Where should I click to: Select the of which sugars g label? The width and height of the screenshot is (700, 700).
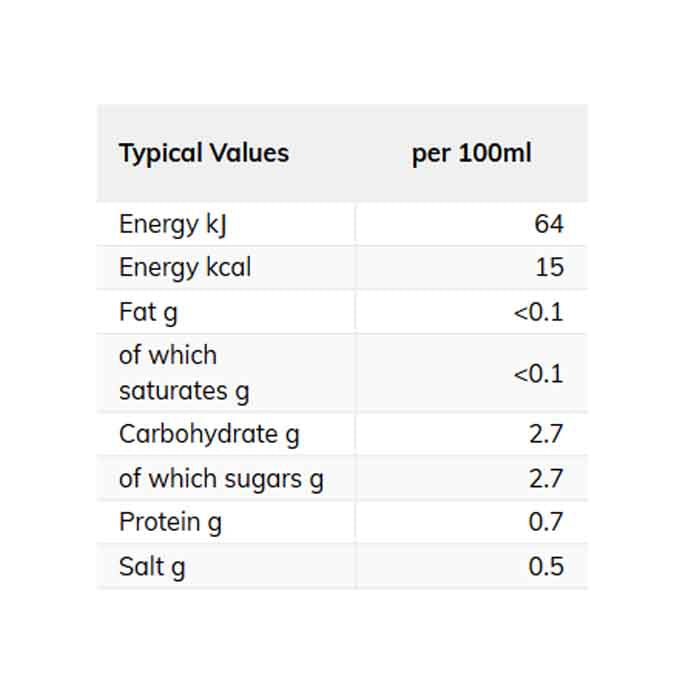[221, 478]
